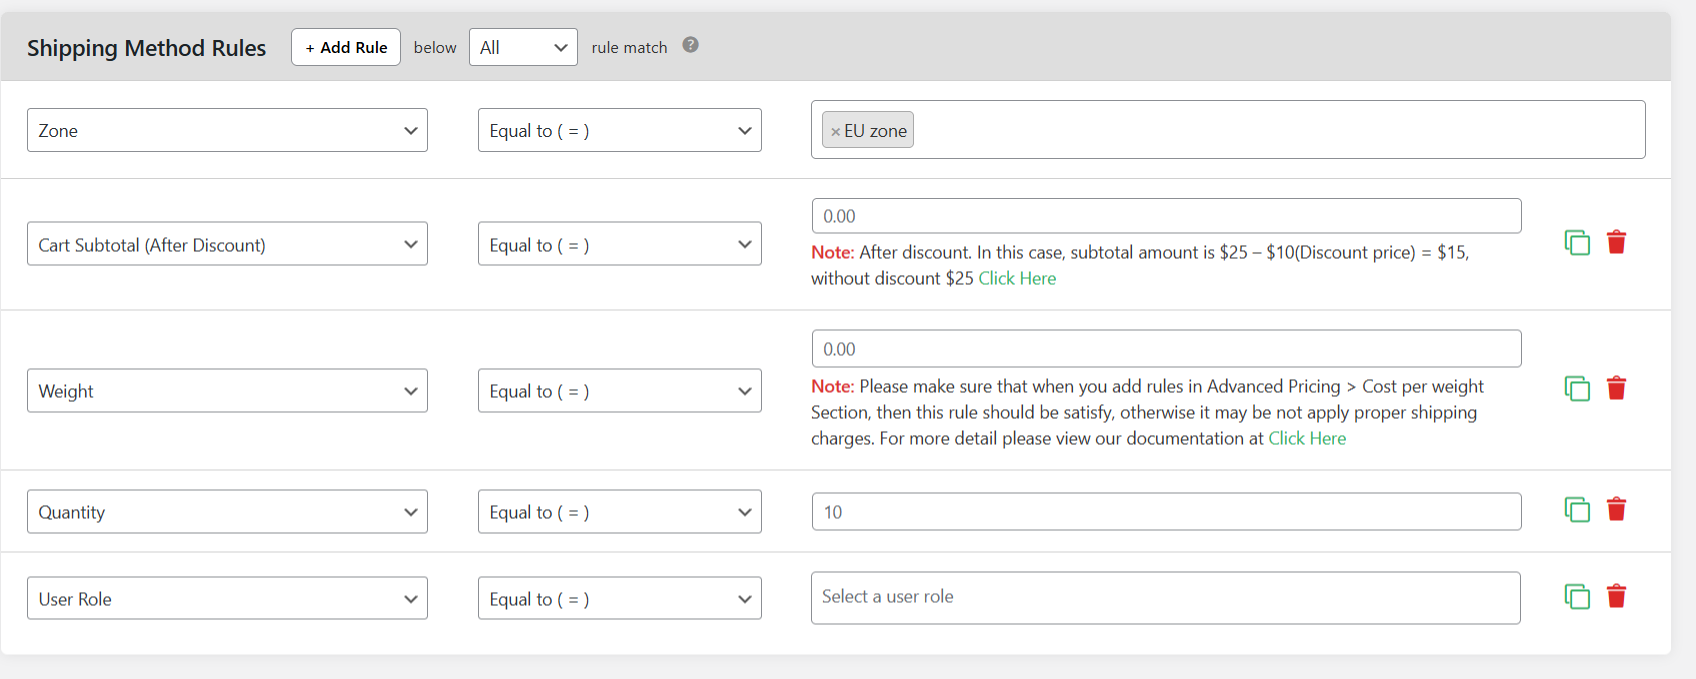Open the Zone condition dropdown
This screenshot has width=1696, height=679.
pyautogui.click(x=227, y=130)
